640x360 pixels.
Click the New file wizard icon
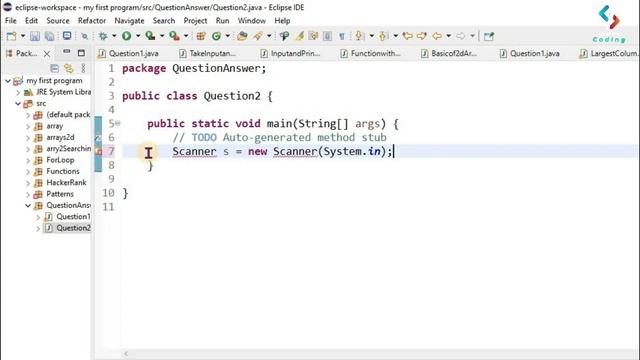pos(11,36)
